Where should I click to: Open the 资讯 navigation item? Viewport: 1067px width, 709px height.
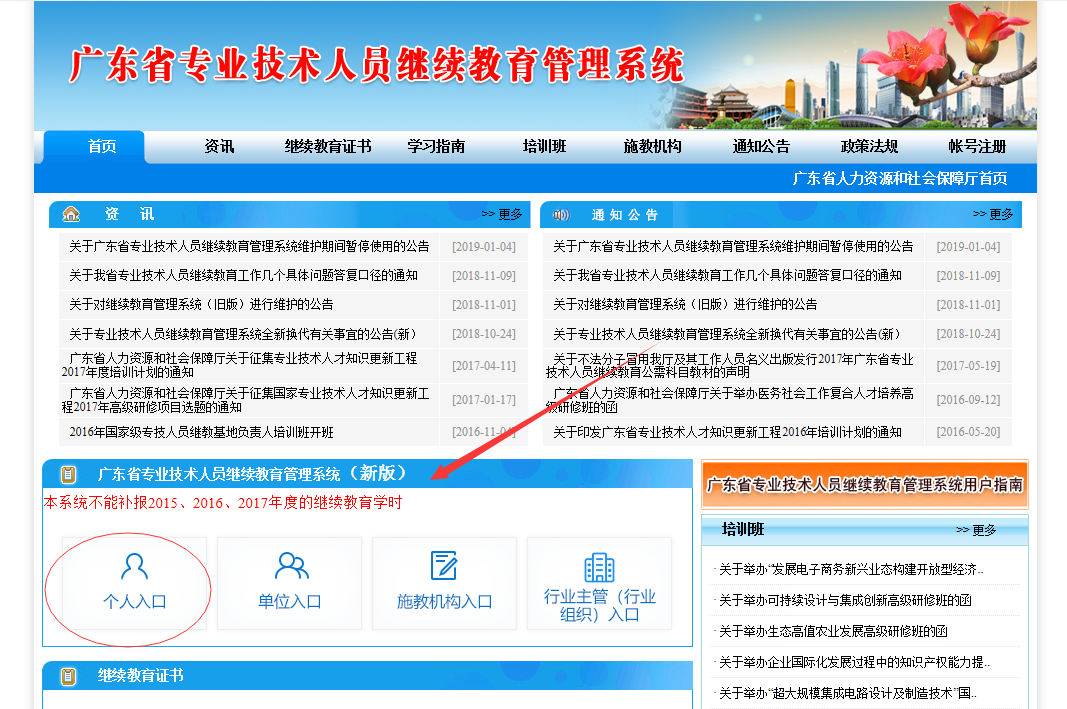(x=219, y=146)
